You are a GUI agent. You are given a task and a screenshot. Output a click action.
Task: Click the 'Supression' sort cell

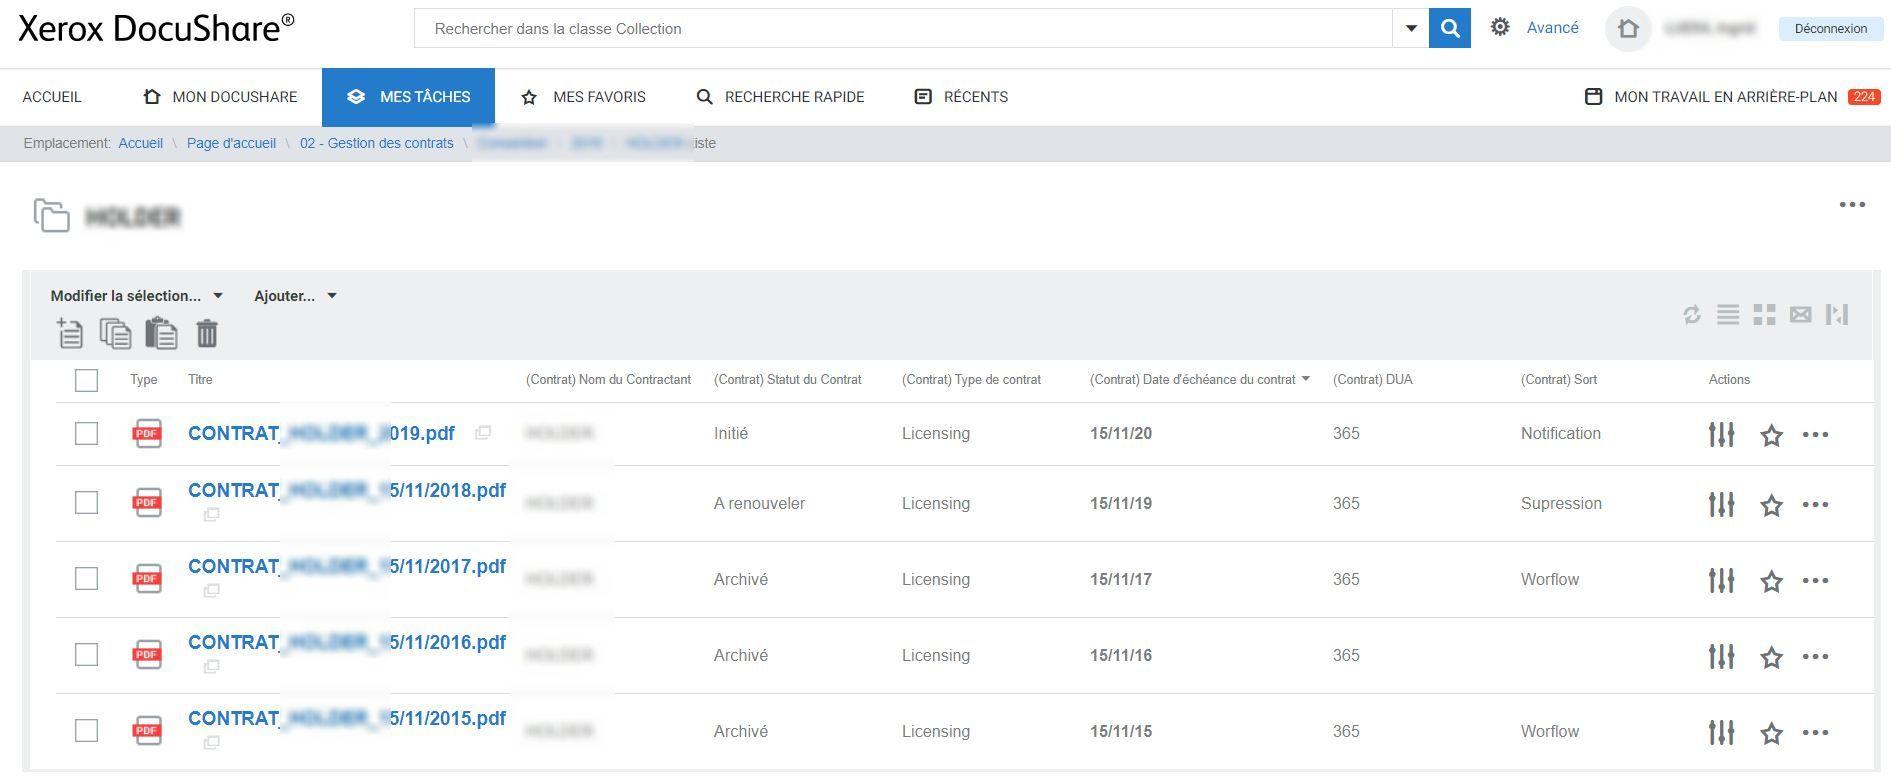coord(1561,503)
